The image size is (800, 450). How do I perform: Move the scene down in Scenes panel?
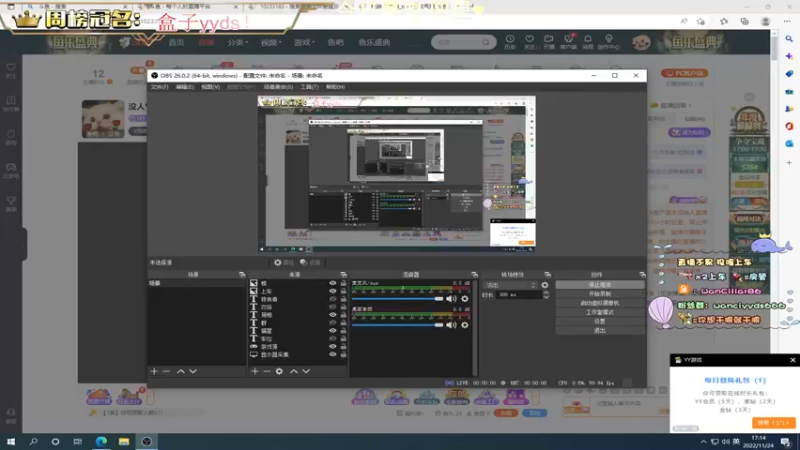(193, 371)
